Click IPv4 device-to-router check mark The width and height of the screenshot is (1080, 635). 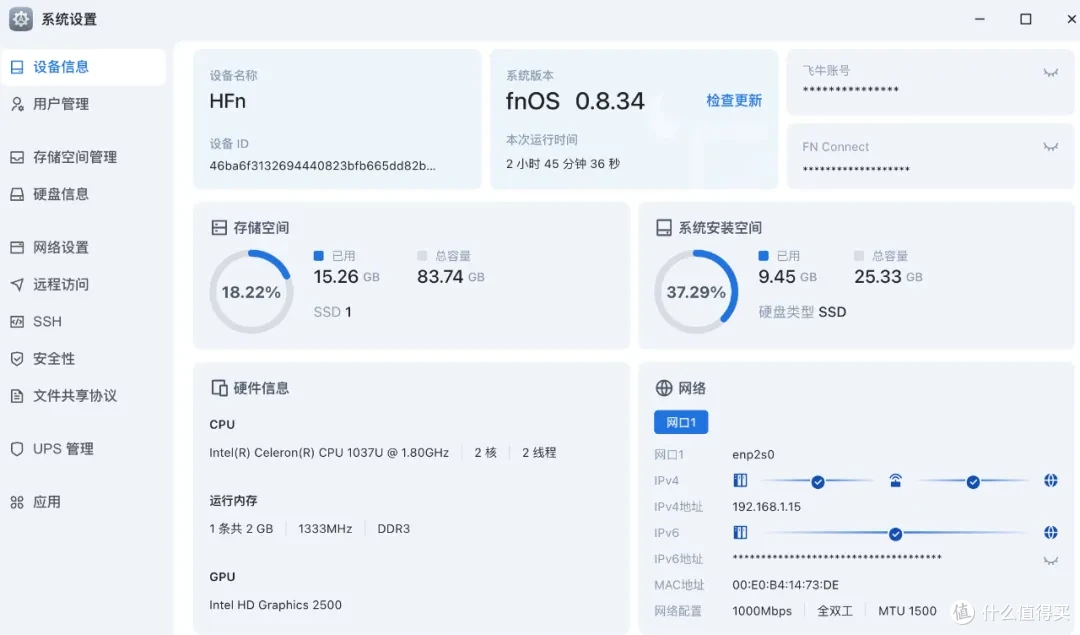[818, 482]
